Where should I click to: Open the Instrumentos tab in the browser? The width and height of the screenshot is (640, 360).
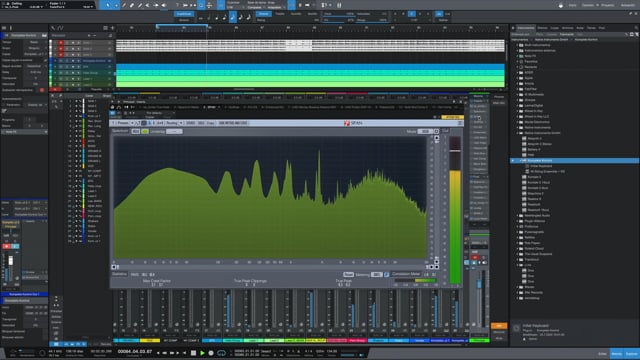tap(526, 28)
